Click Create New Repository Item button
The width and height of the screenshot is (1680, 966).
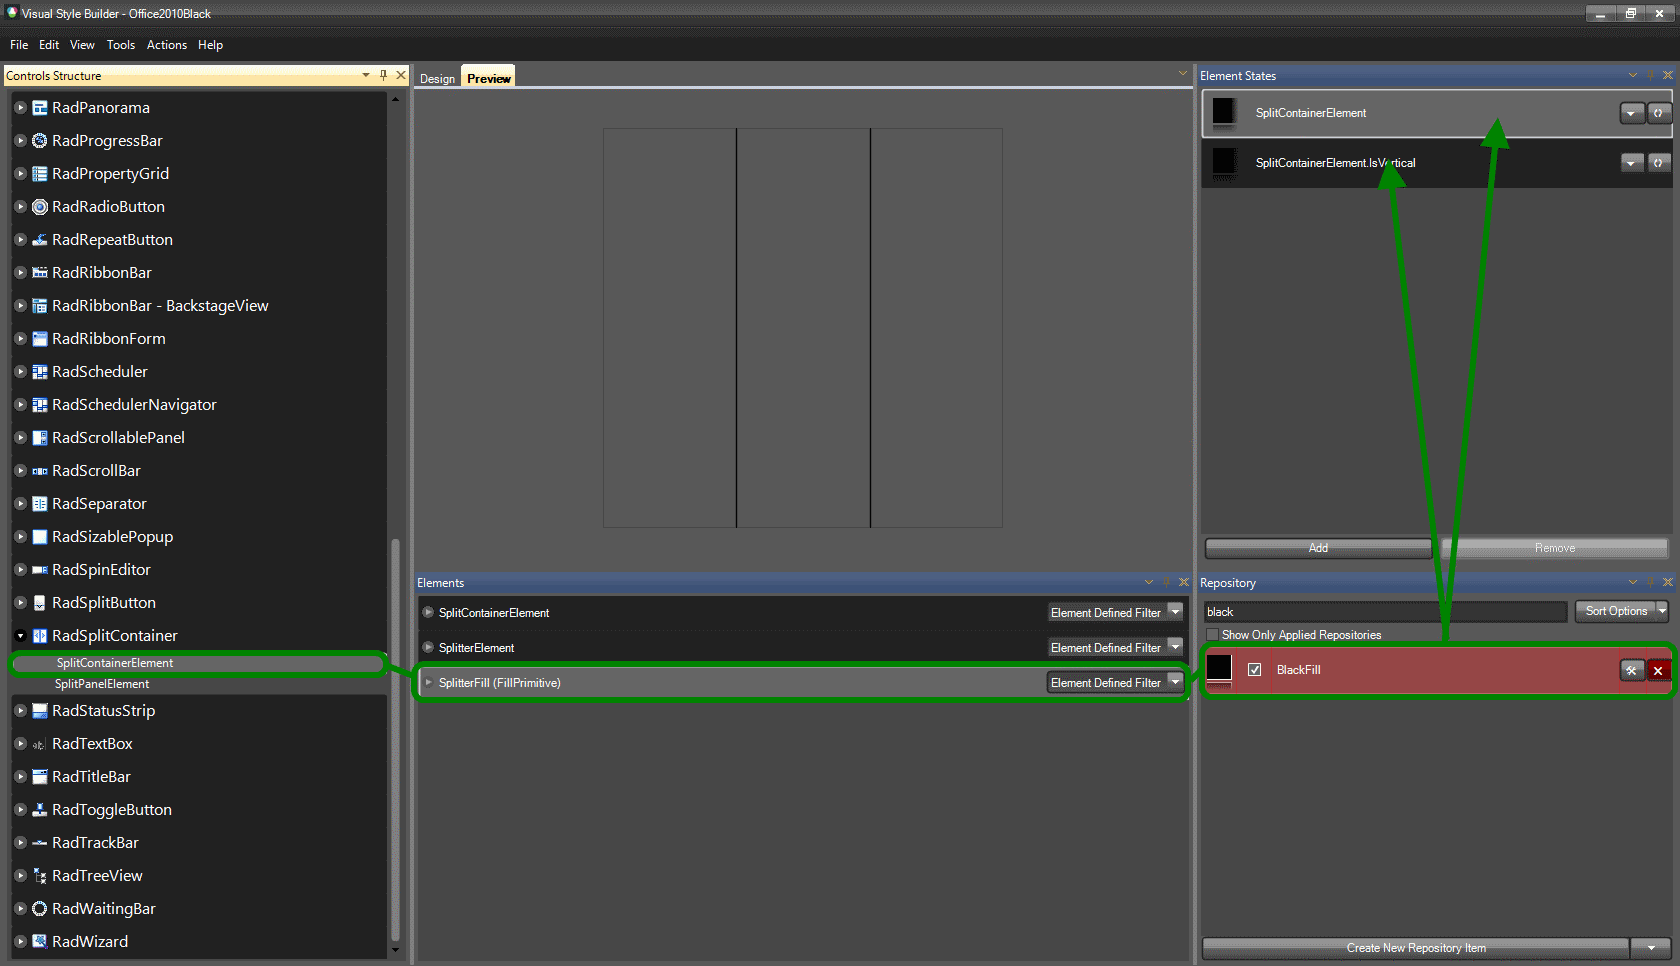(1416, 948)
